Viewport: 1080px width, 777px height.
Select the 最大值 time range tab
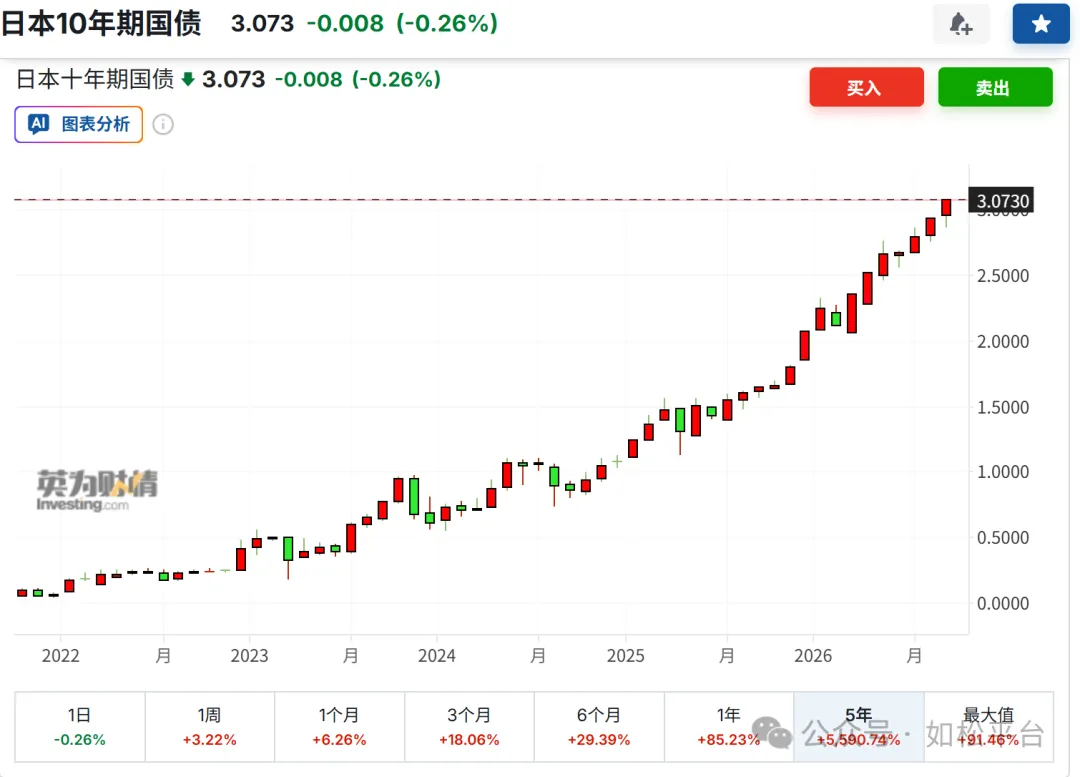coord(988,727)
